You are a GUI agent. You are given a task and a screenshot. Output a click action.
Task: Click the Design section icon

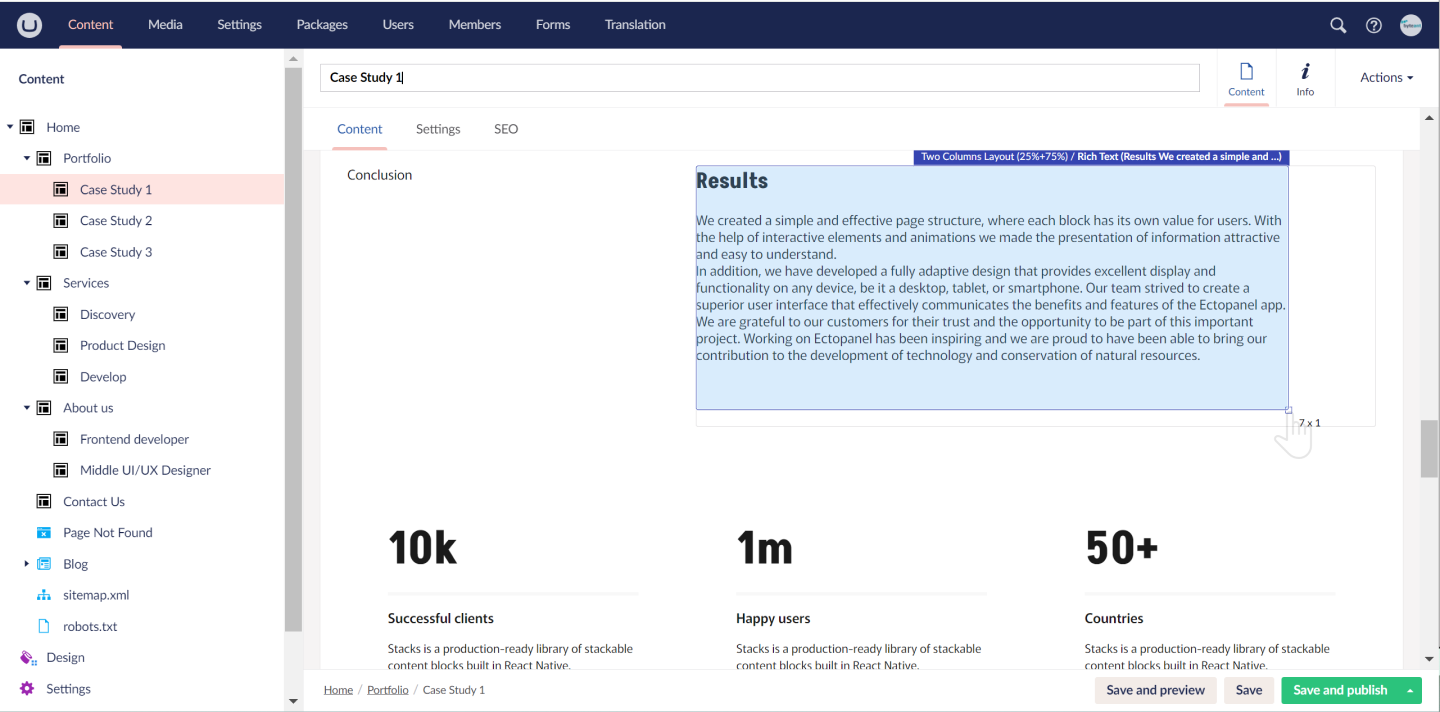point(28,657)
